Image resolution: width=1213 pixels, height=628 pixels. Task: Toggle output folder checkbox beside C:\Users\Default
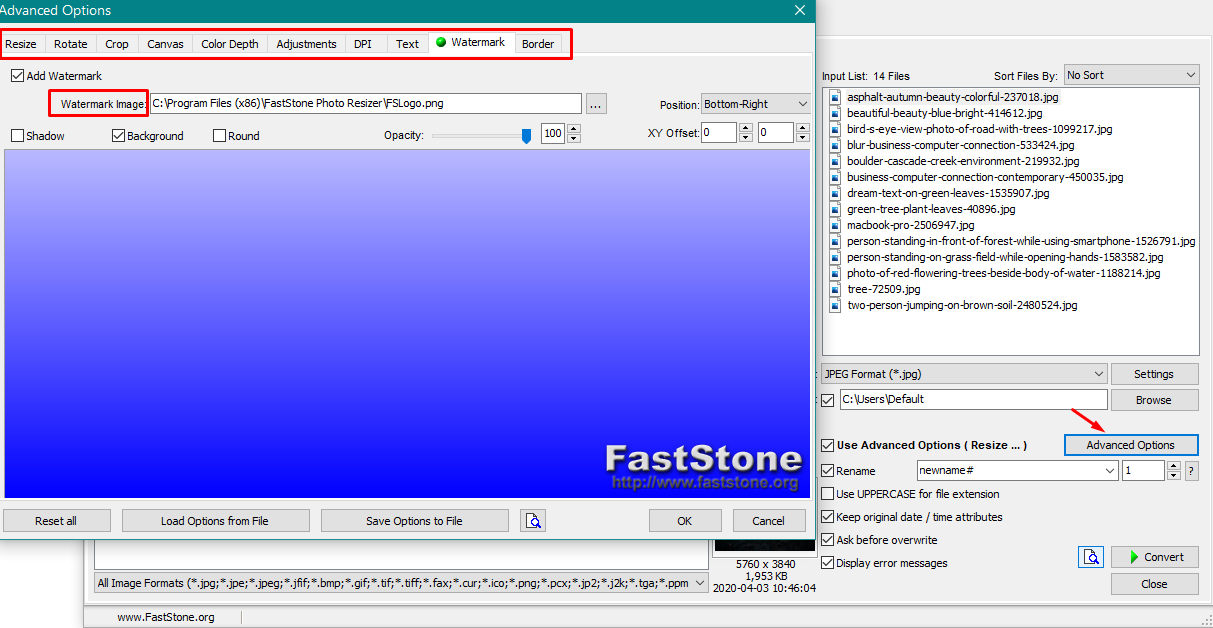[x=827, y=400]
